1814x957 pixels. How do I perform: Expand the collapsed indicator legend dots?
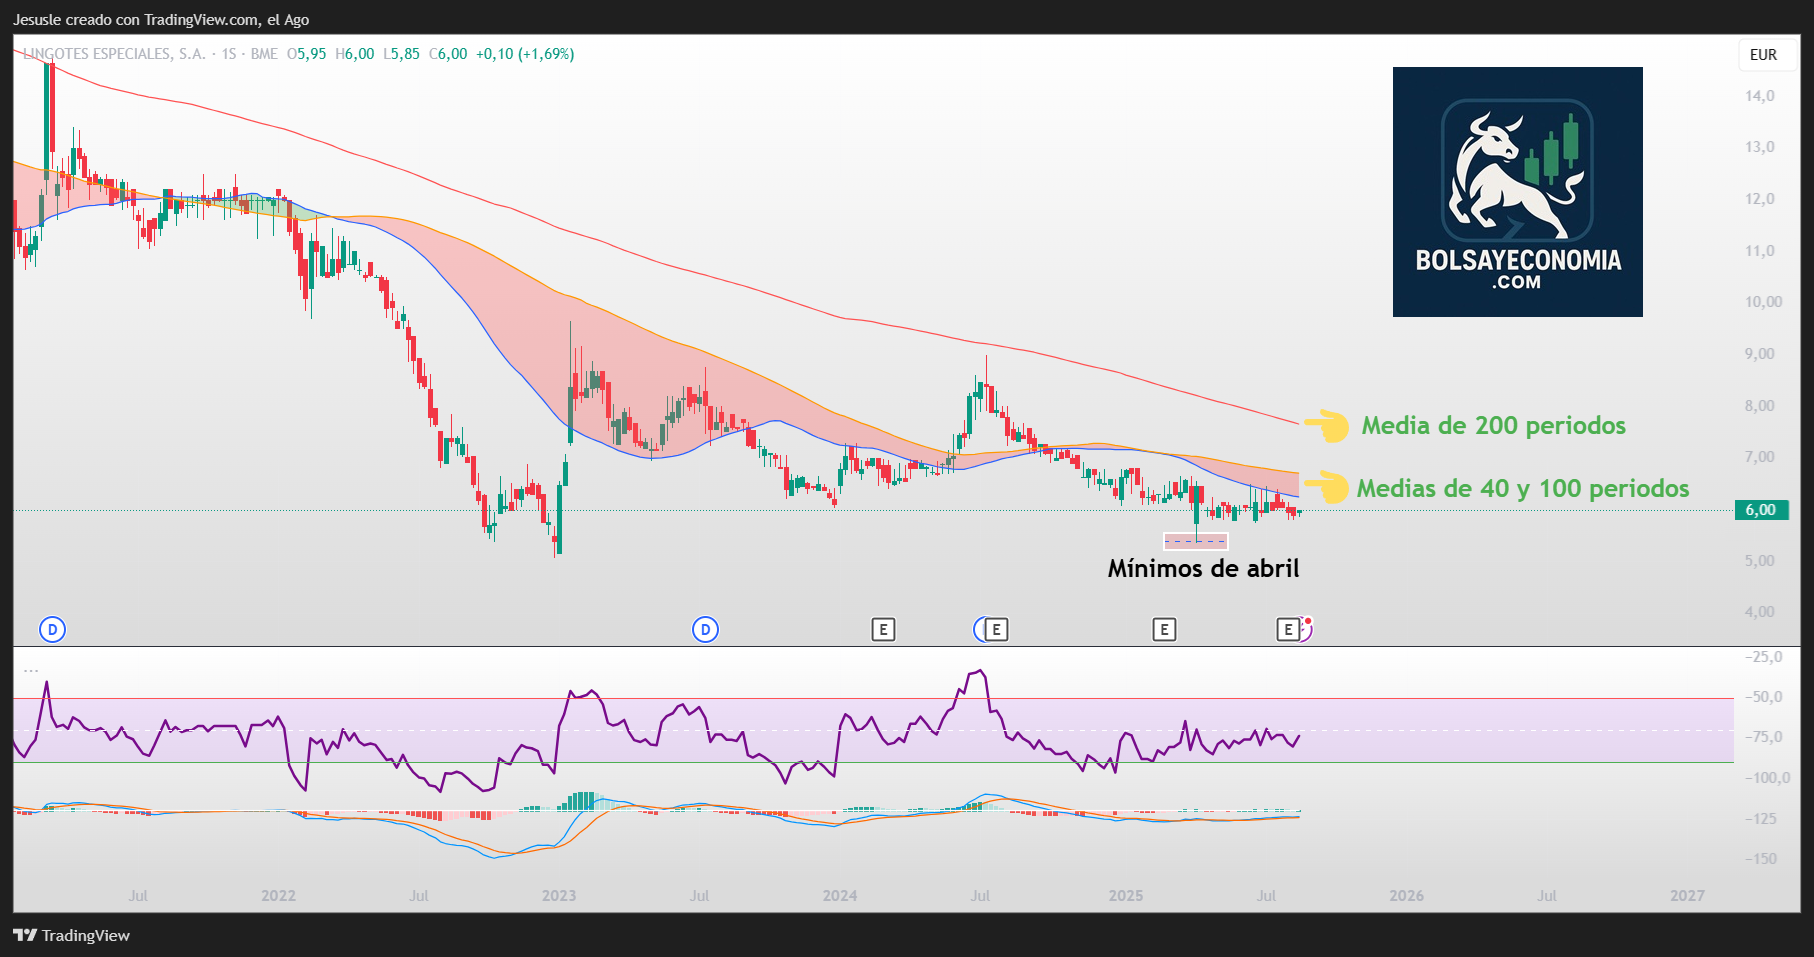click(31, 670)
